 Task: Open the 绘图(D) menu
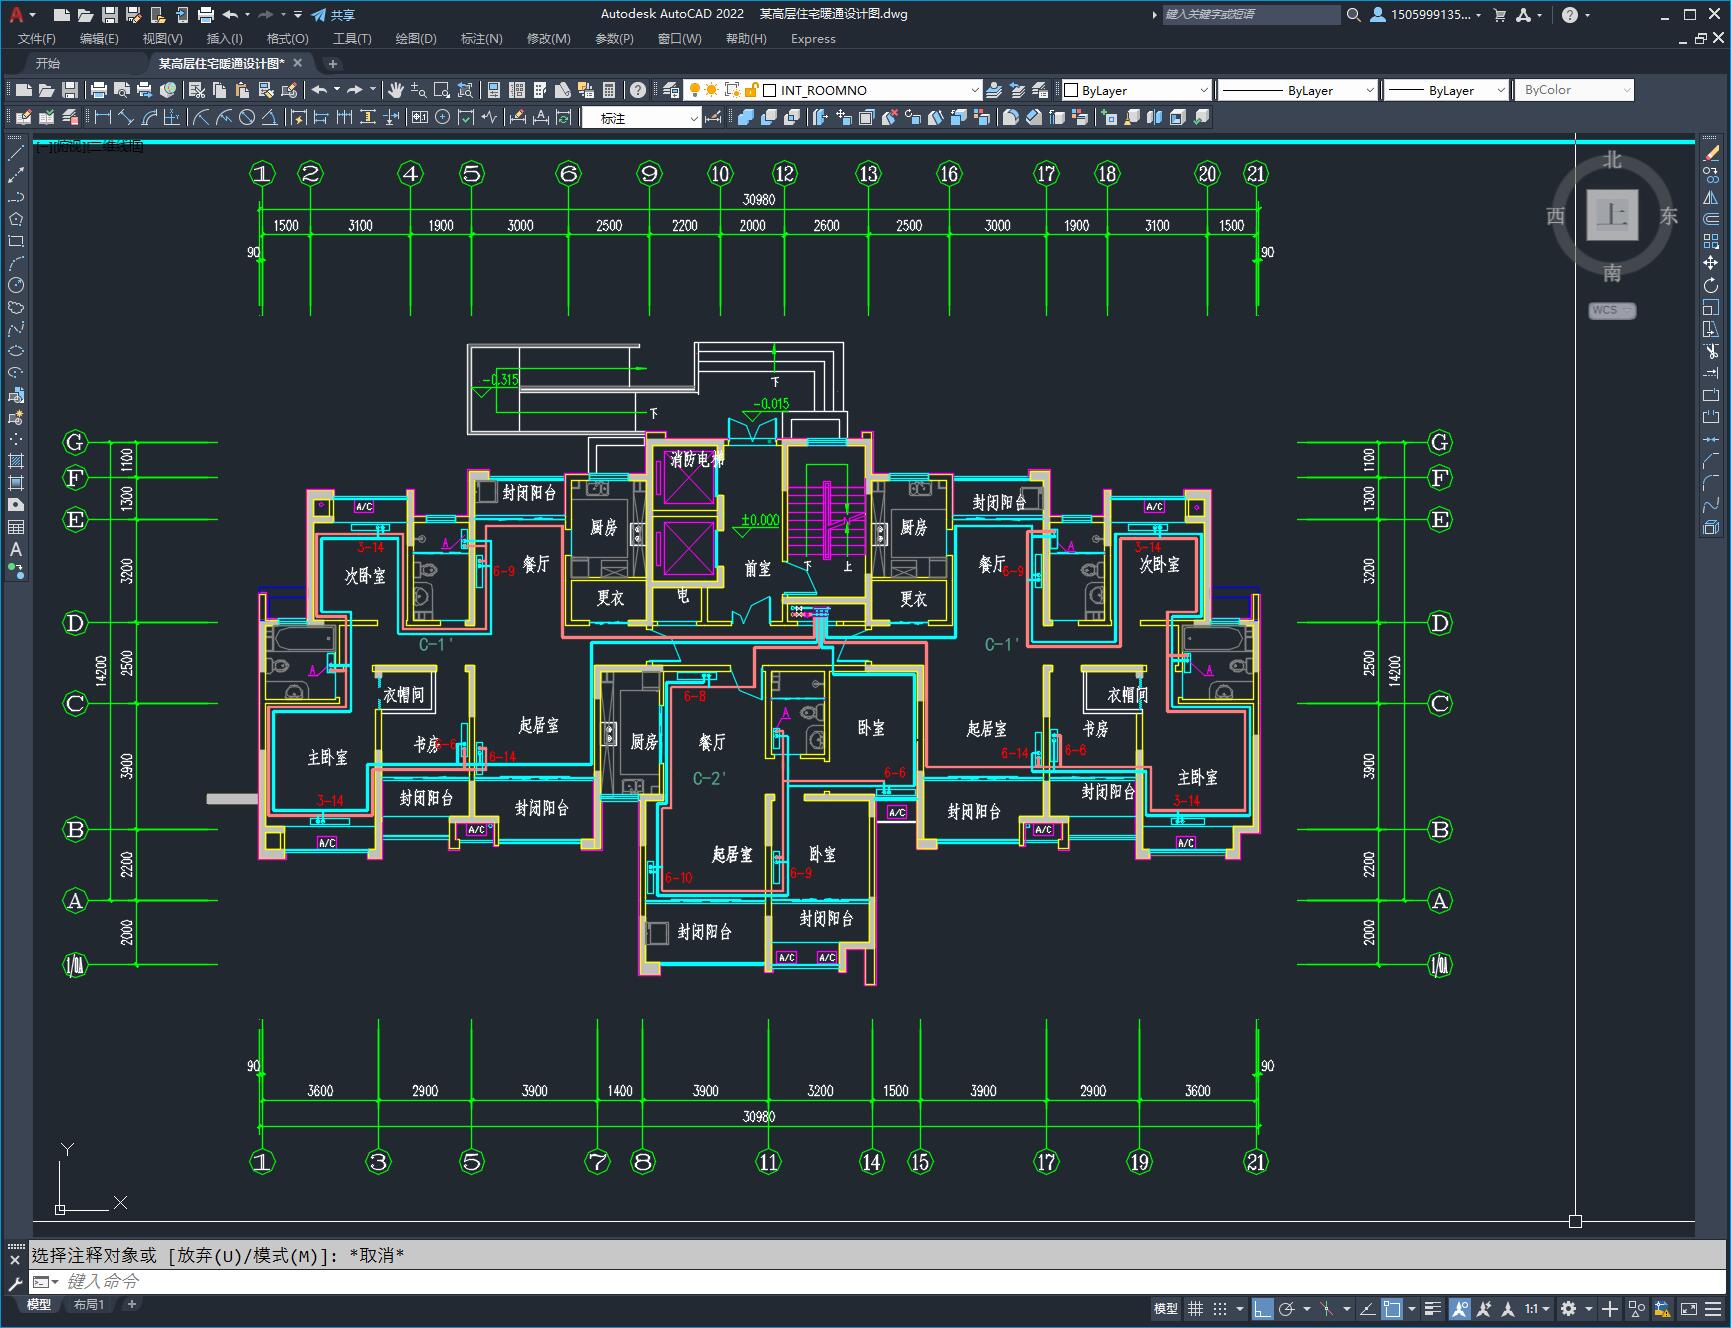(x=416, y=38)
